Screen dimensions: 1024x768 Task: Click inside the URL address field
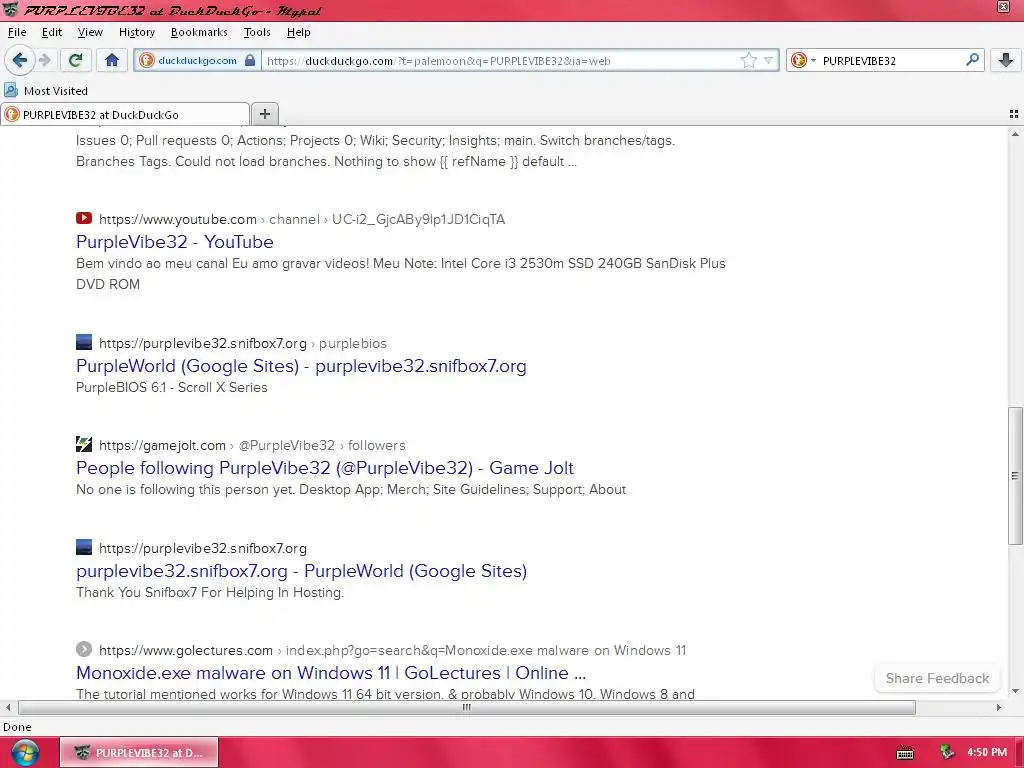coord(500,61)
